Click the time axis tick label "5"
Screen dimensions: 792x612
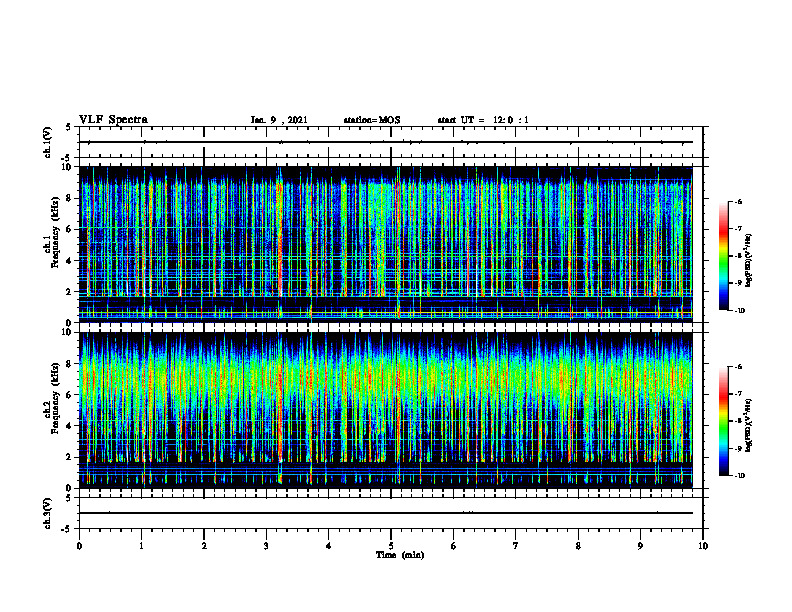point(391,546)
